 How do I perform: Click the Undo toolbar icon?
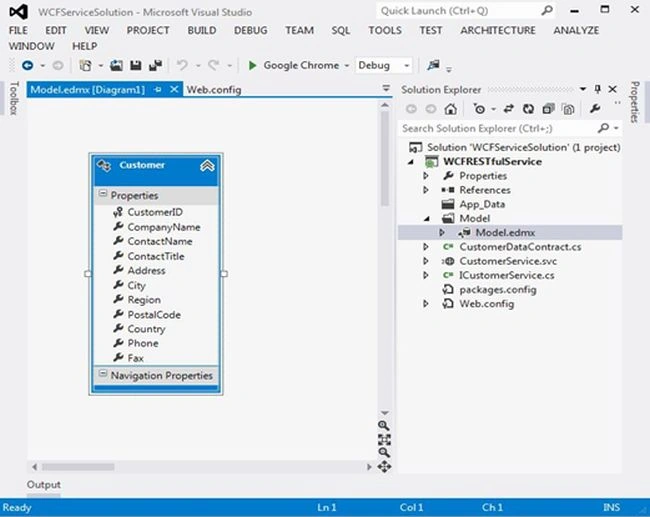pyautogui.click(x=182, y=66)
